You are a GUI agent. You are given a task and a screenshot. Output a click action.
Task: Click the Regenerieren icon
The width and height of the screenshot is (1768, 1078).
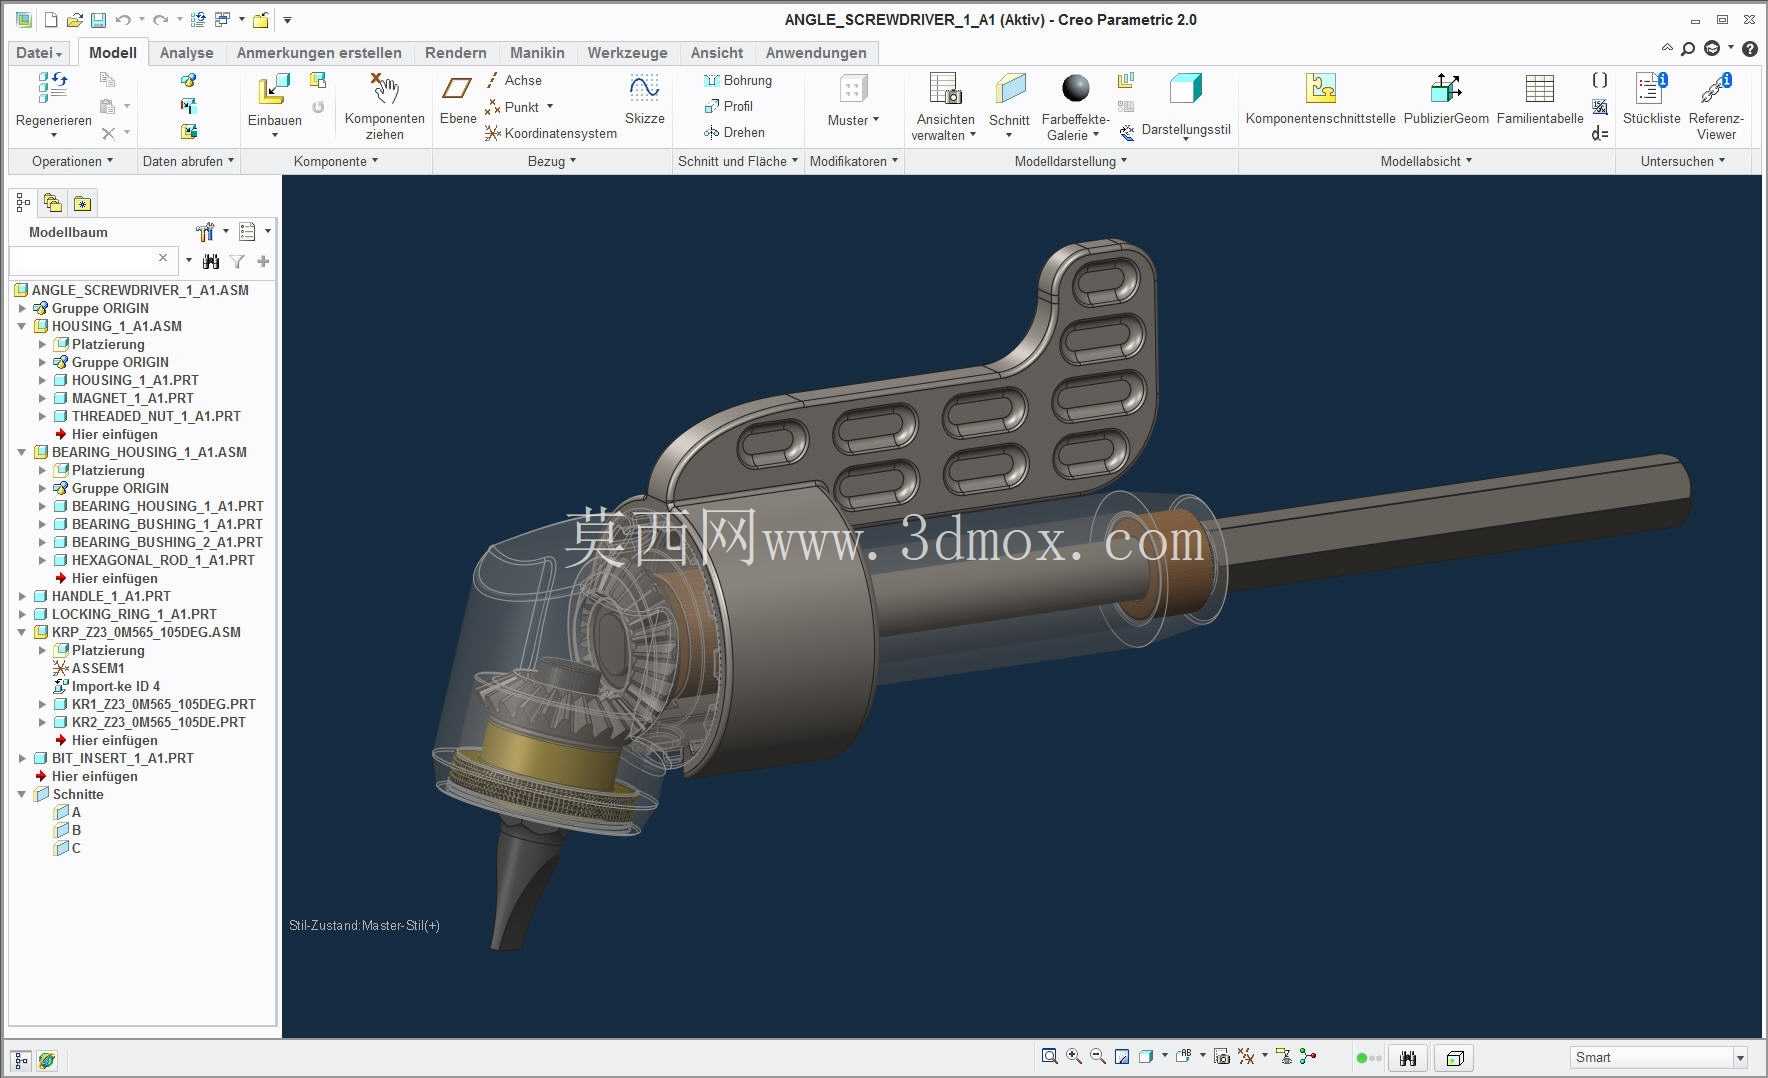click(x=53, y=88)
